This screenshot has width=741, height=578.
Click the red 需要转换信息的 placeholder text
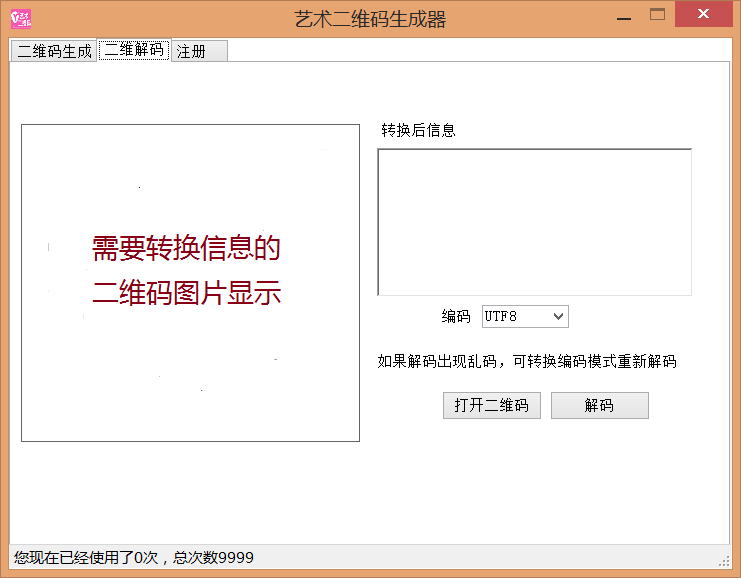click(186, 248)
